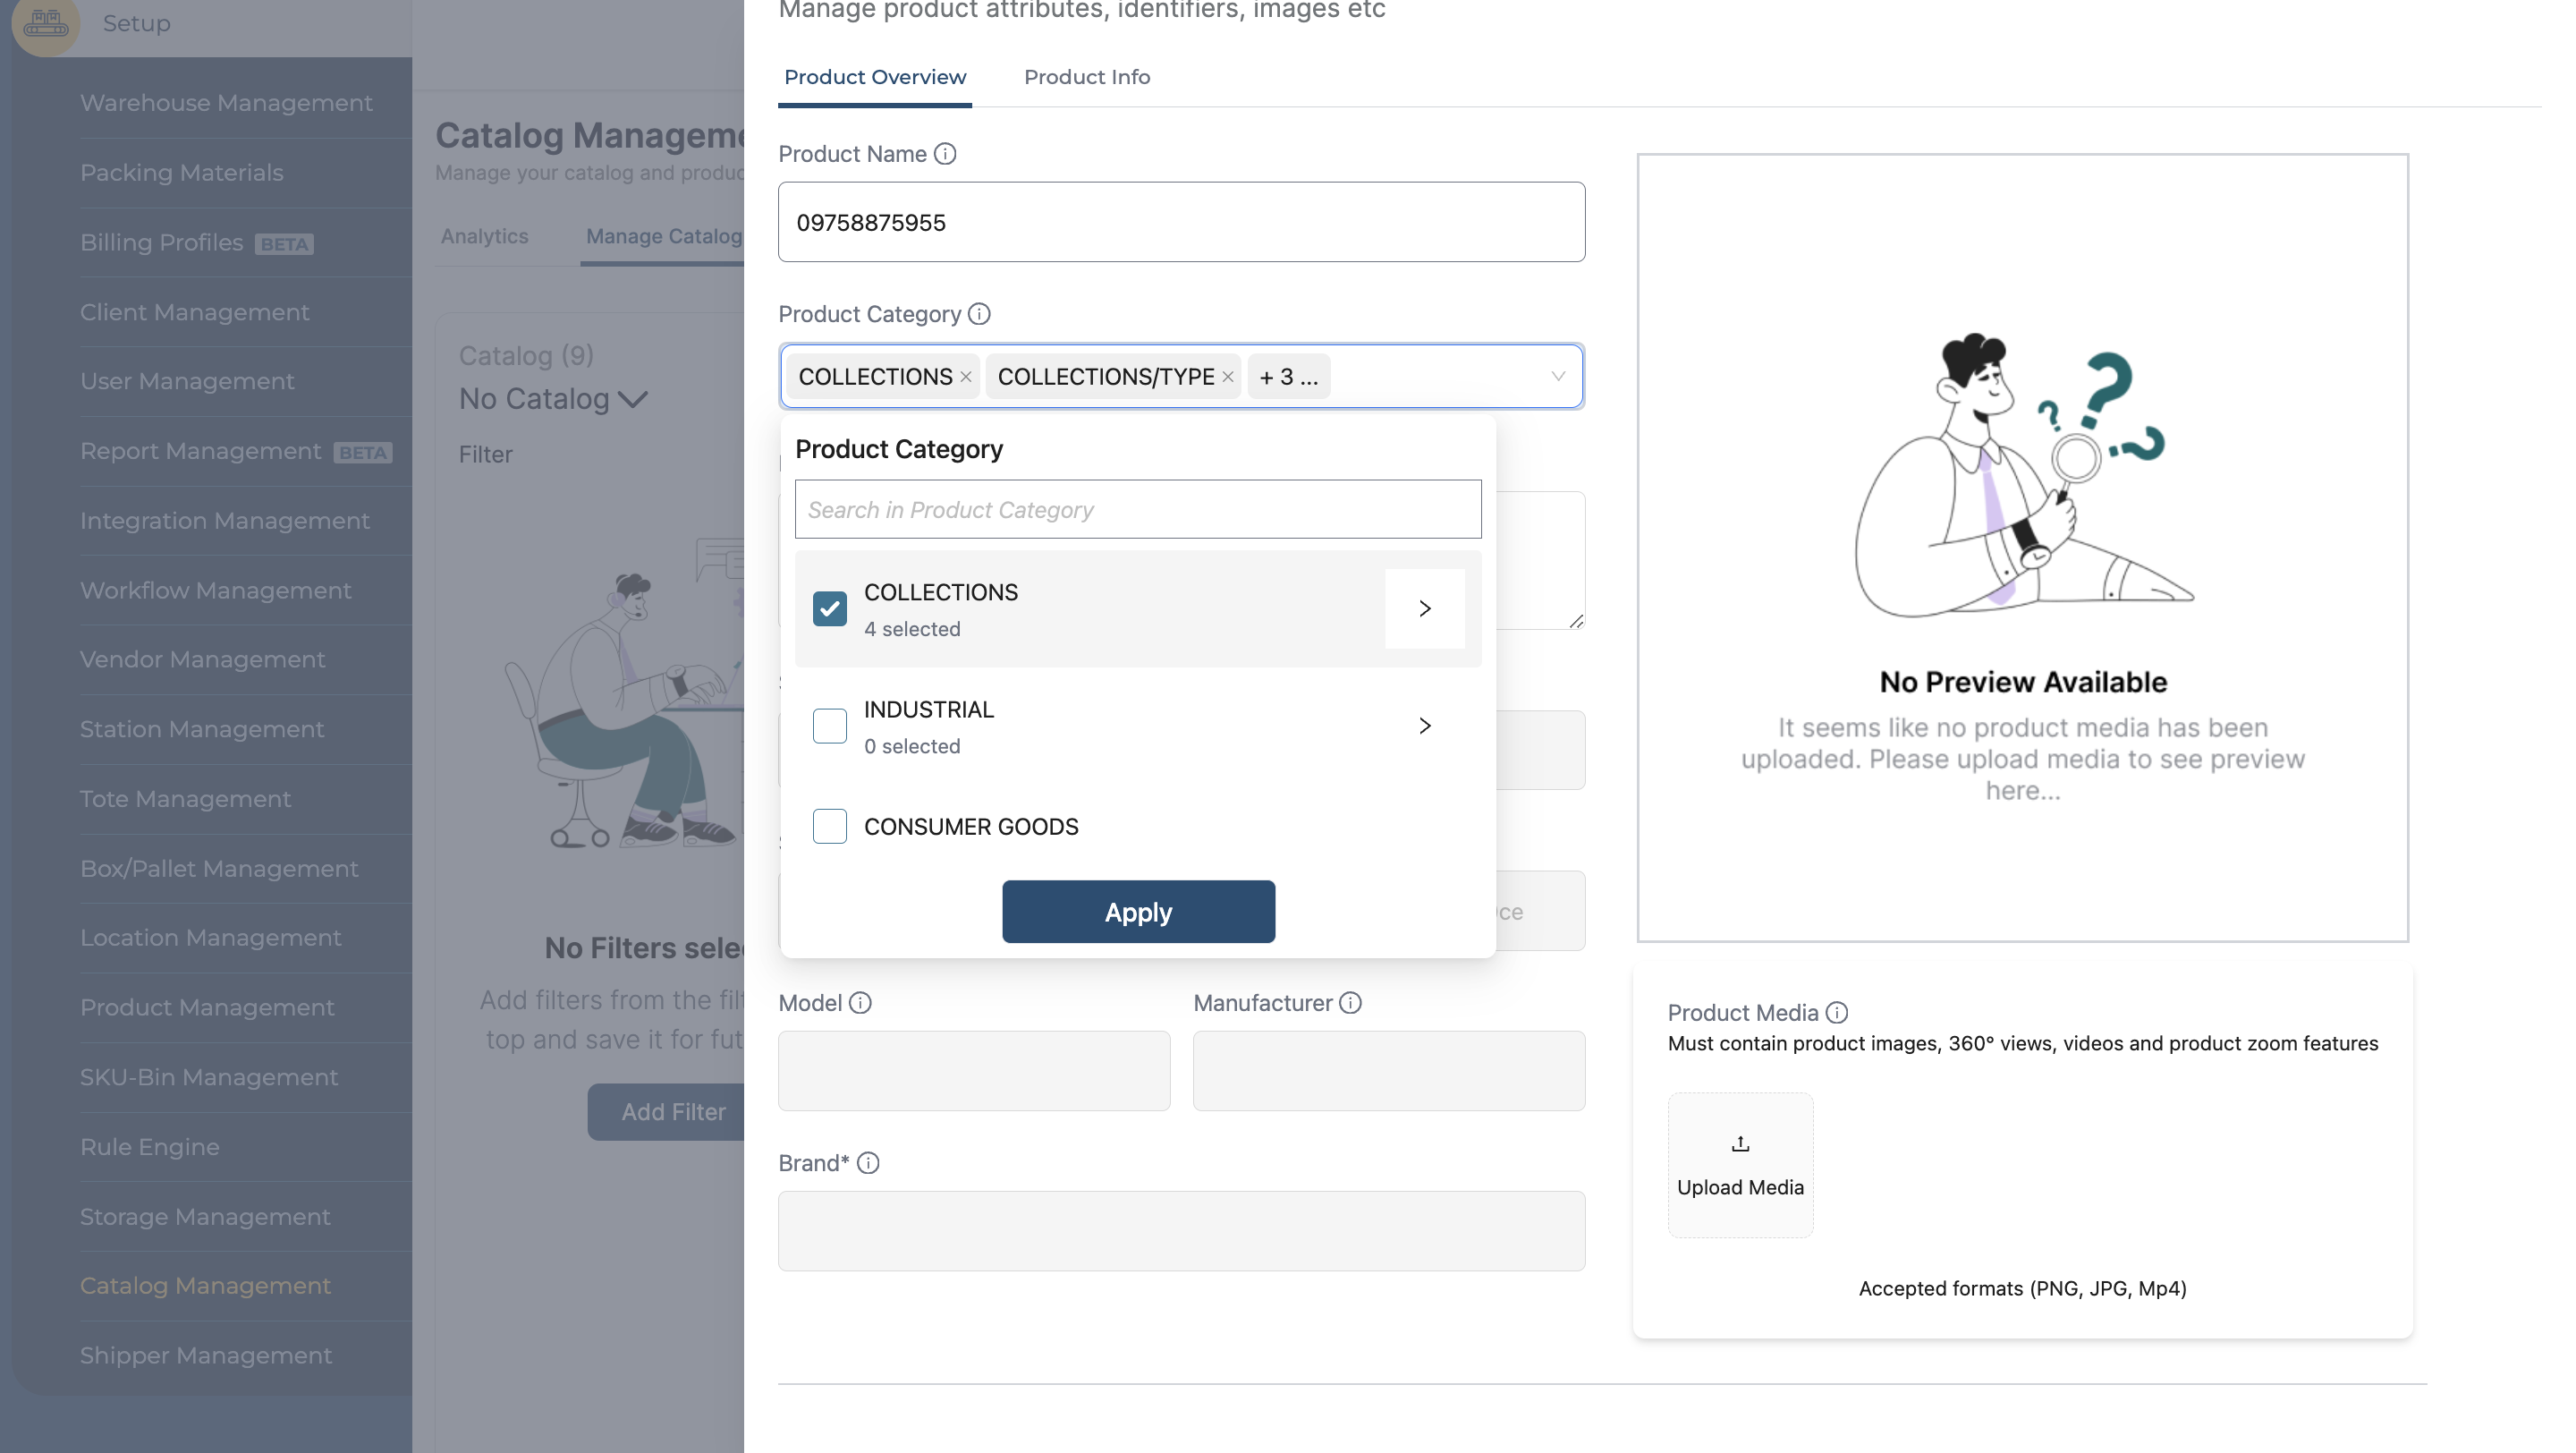The height and width of the screenshot is (1453, 2576).
Task: Expand the INDUSTRIAL subcategories chevron
Action: coord(1425,726)
